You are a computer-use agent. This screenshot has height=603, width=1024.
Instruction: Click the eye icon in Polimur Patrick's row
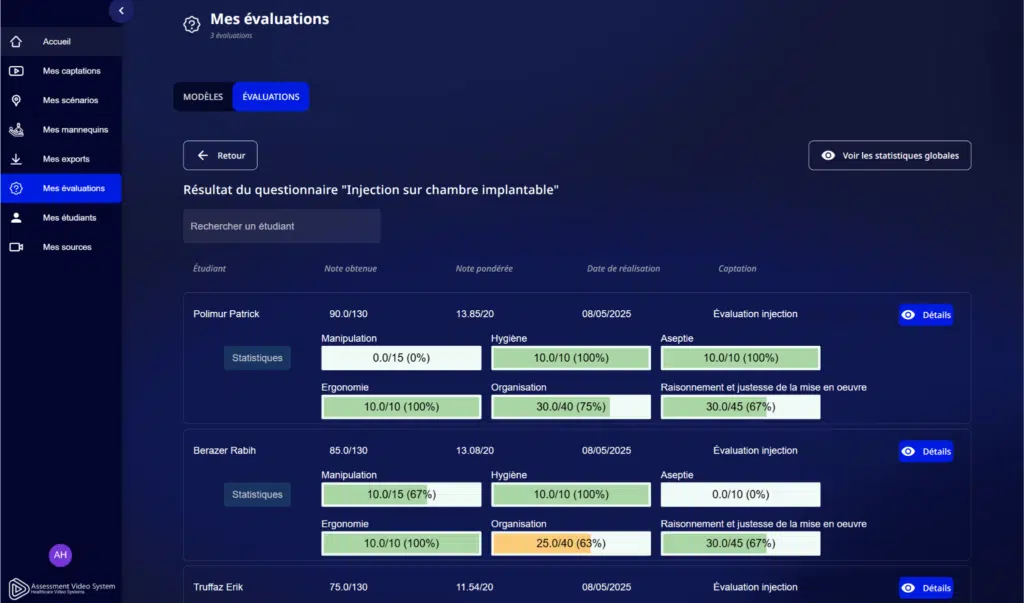tap(908, 315)
